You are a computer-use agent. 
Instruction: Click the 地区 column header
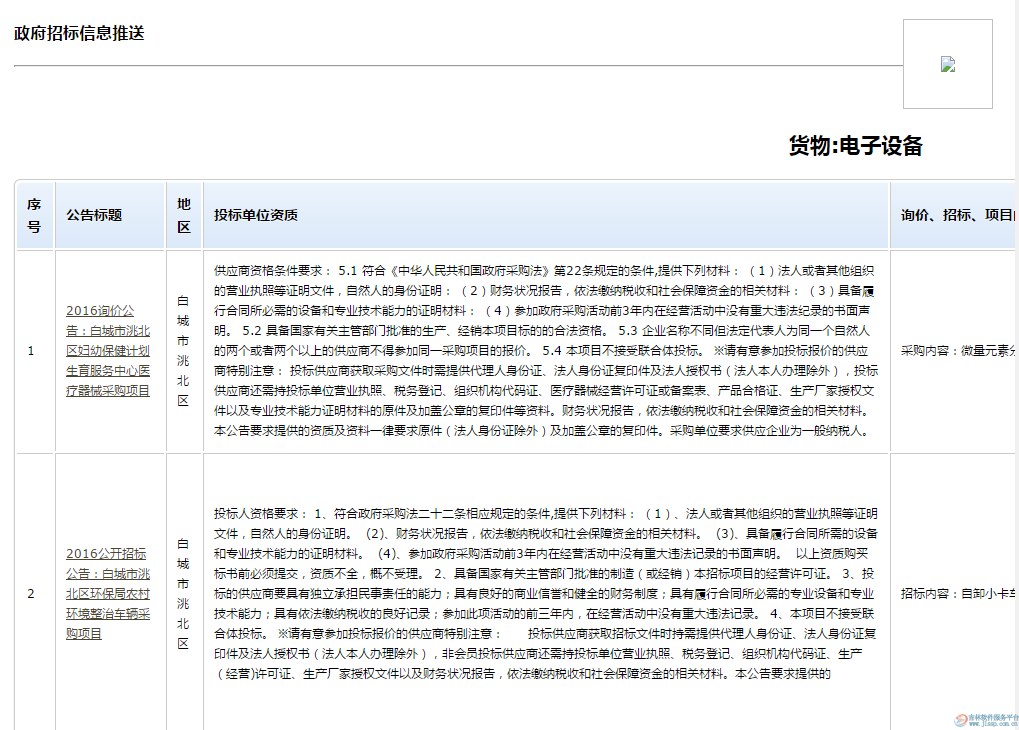(183, 215)
